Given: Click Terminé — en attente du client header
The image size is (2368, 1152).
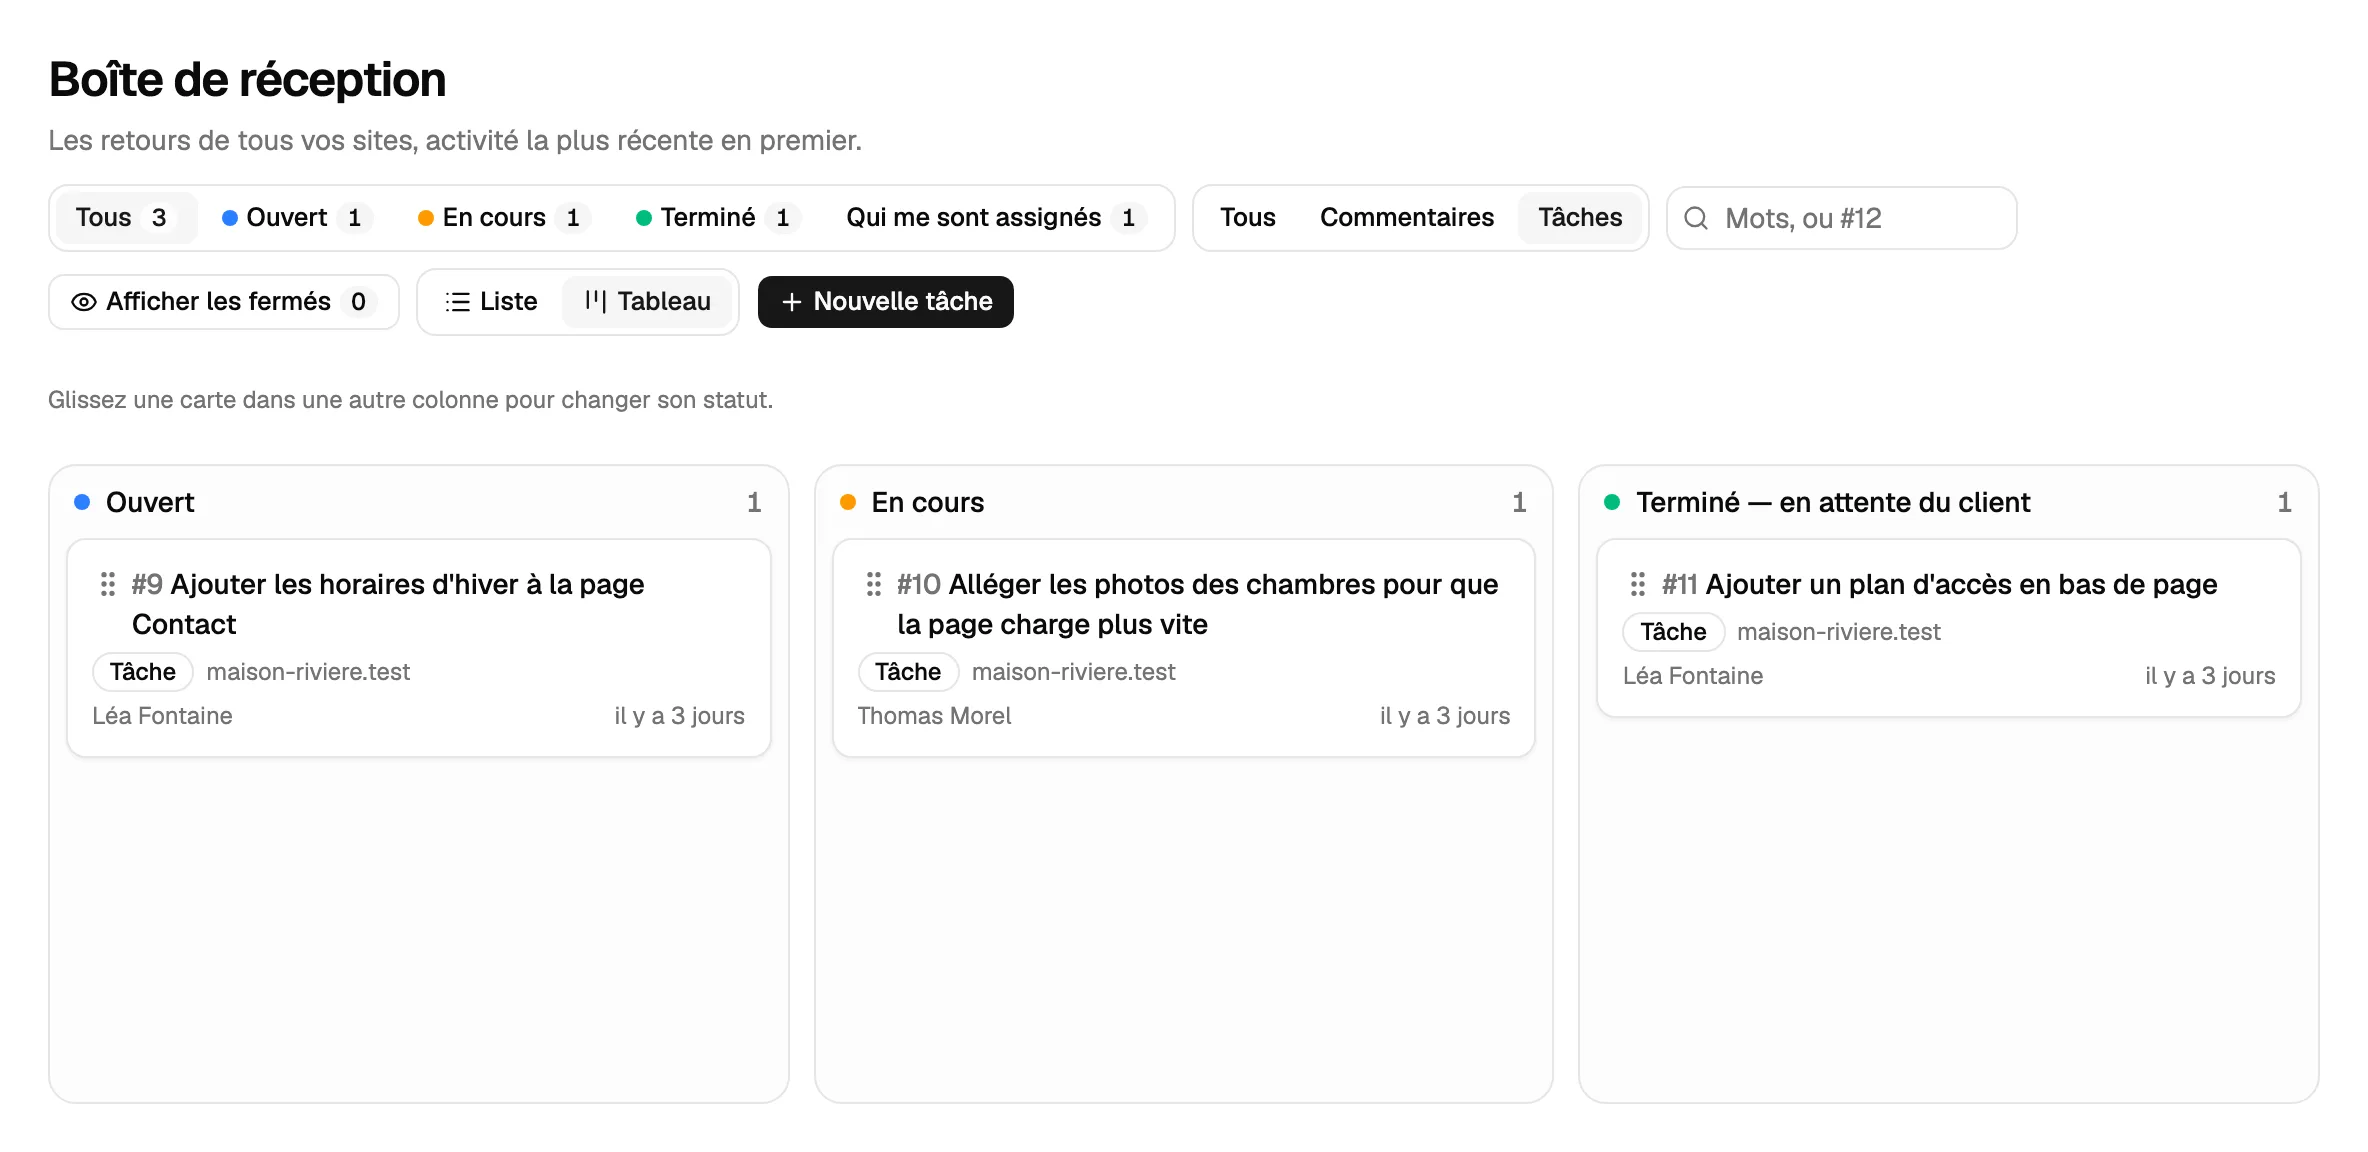Looking at the screenshot, I should [1833, 502].
